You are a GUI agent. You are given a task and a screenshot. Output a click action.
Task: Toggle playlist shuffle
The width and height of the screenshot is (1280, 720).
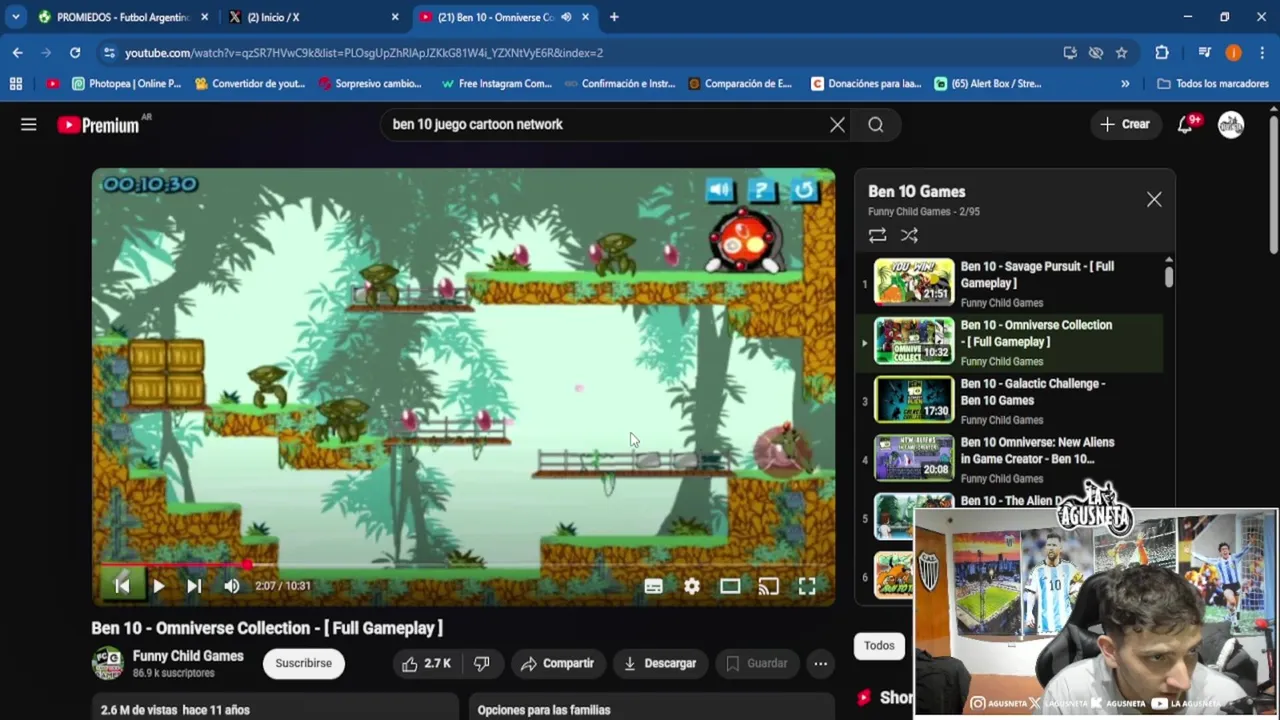(909, 235)
